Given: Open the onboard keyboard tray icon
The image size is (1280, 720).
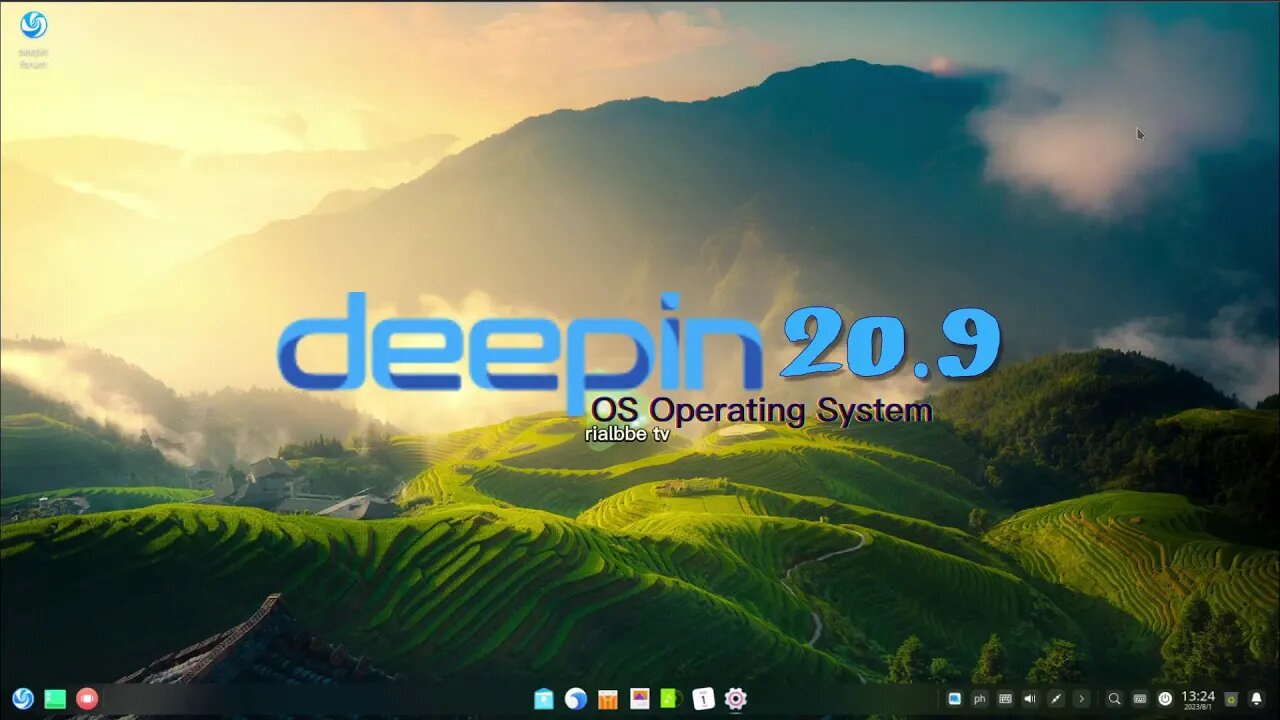Looking at the screenshot, I should click(x=1005, y=699).
